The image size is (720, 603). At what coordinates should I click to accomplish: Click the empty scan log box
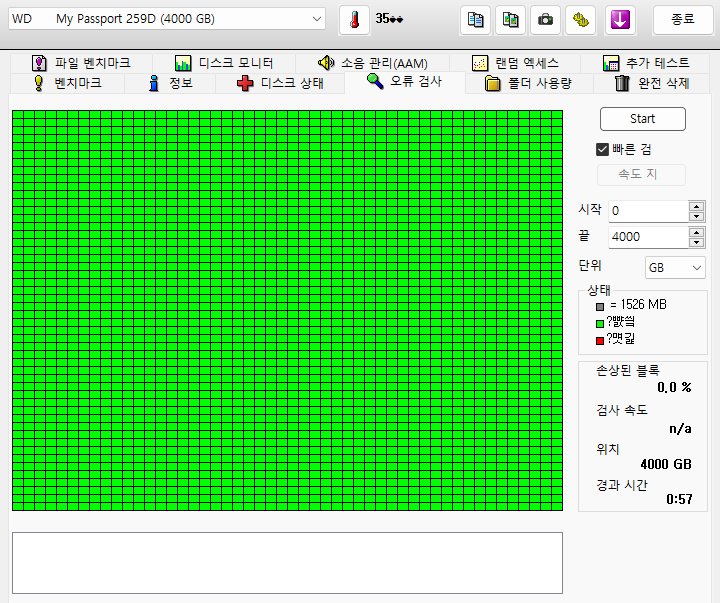(287, 563)
